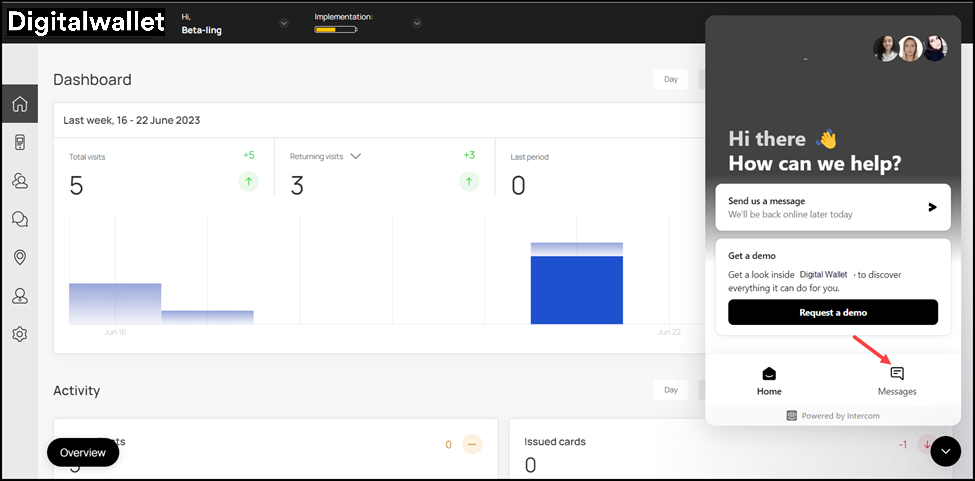Click the Overview button

(x=83, y=452)
